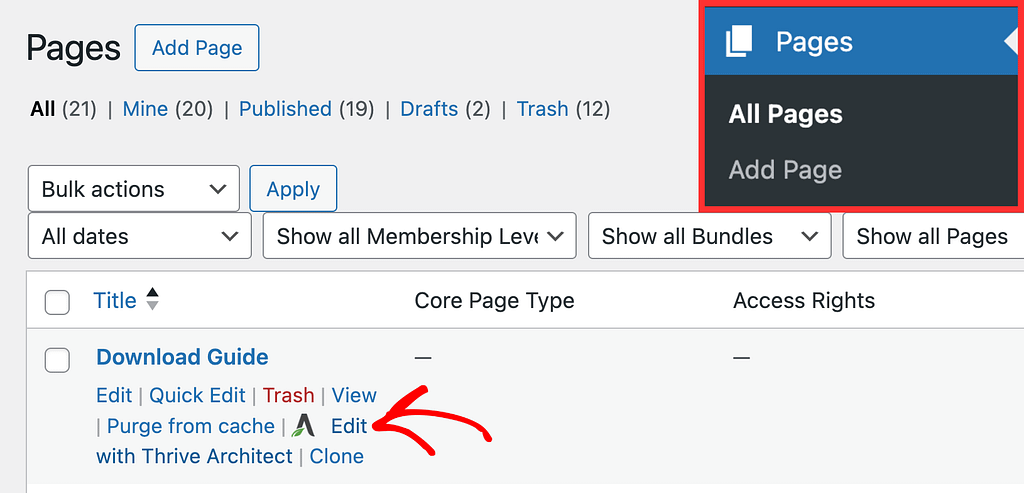View the Trash pages list
1024x493 pixels.
click(x=543, y=108)
